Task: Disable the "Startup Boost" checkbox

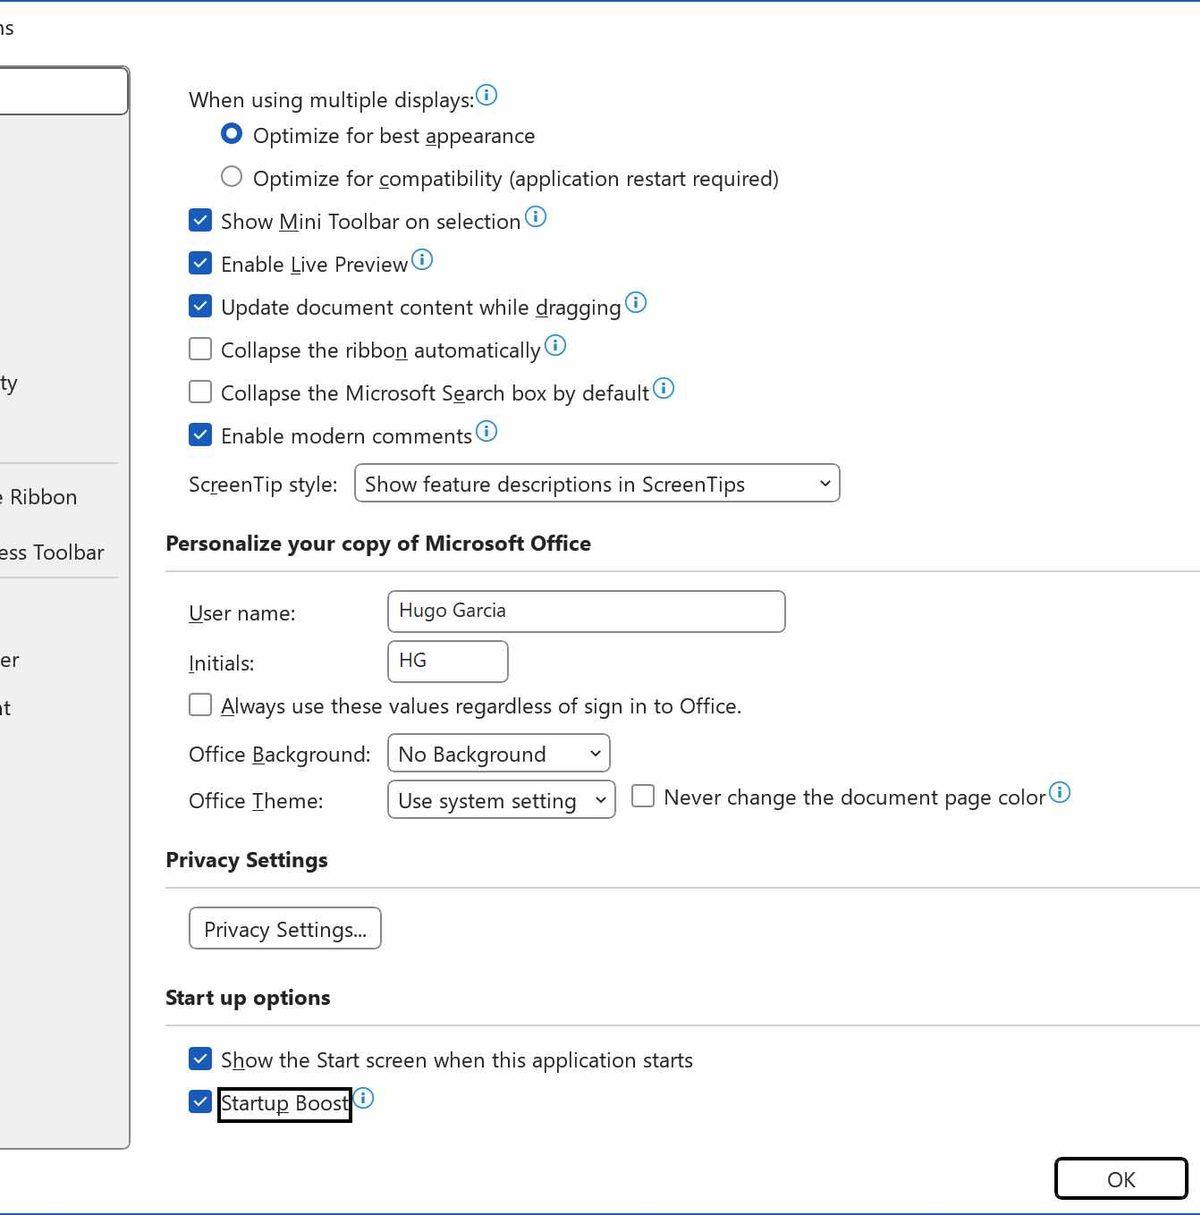Action: point(200,1102)
